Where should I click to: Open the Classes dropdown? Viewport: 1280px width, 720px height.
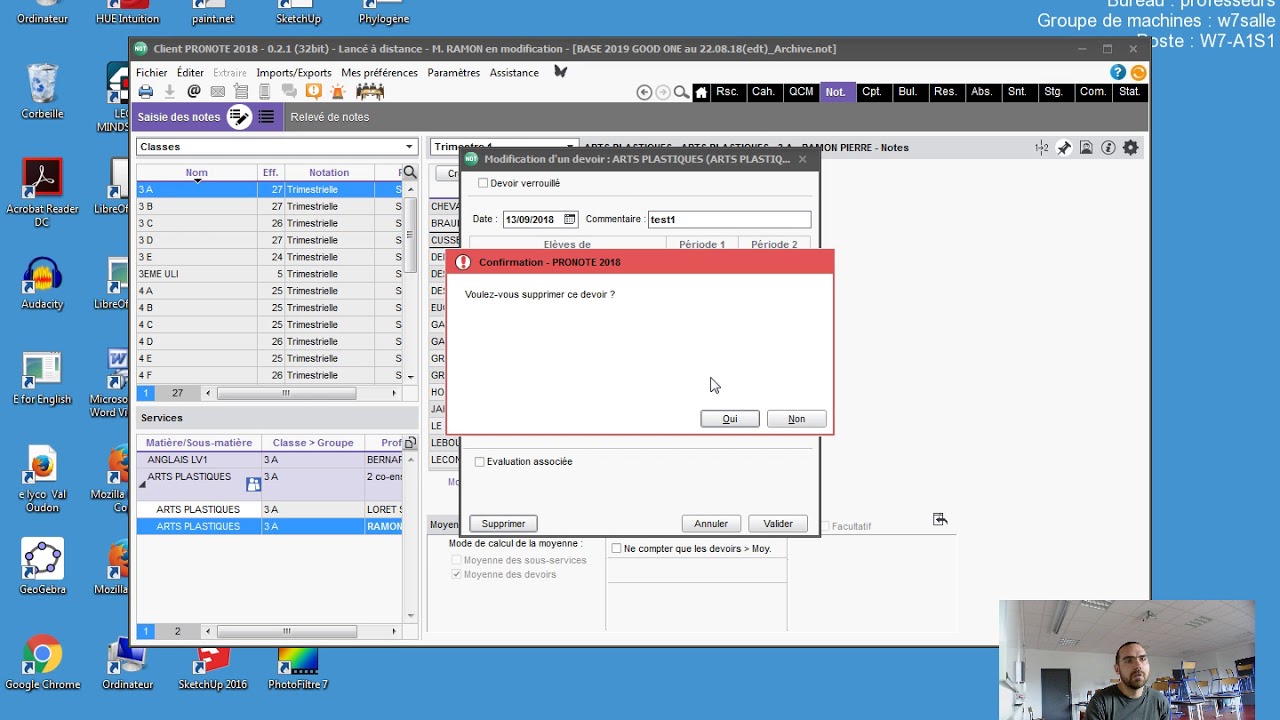276,147
